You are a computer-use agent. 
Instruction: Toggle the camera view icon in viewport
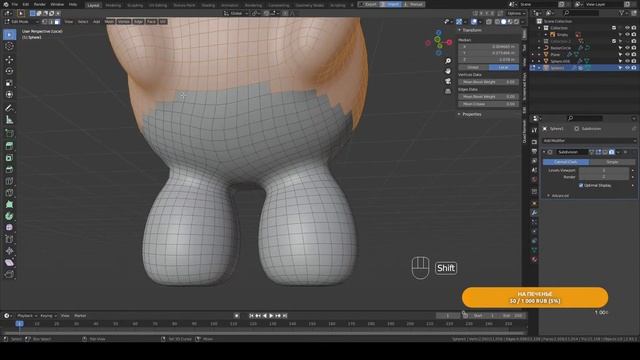(448, 81)
